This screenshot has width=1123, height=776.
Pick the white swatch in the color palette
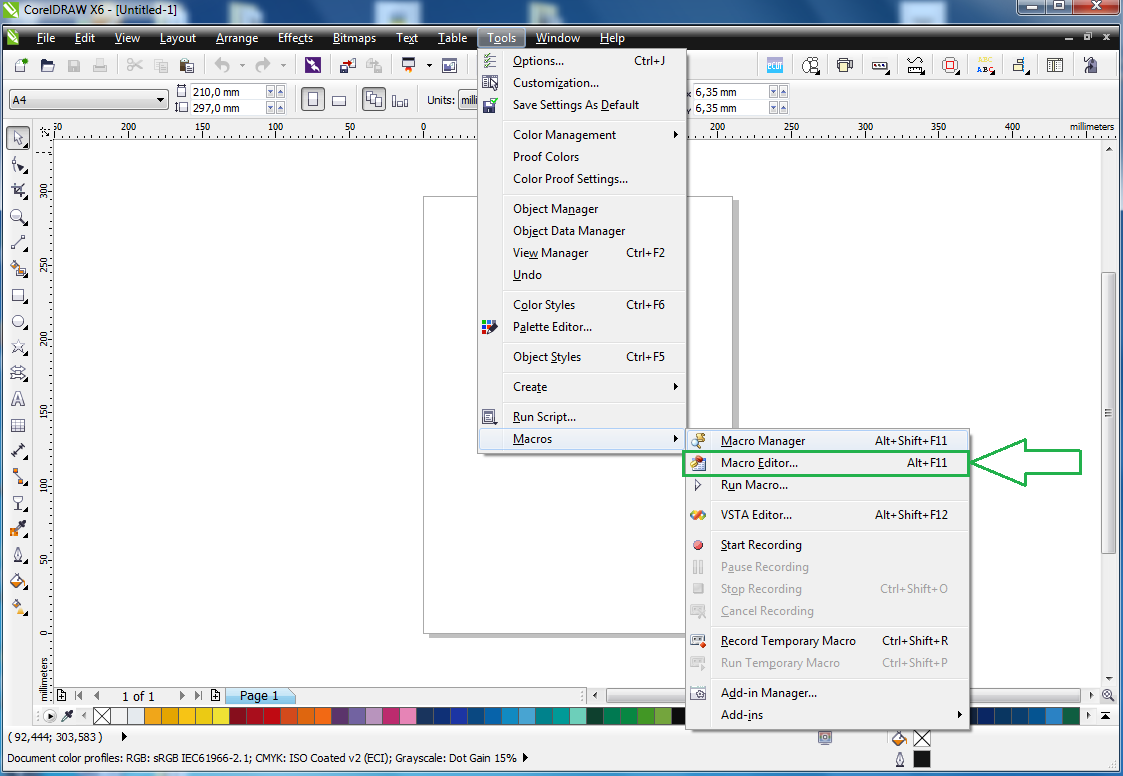pos(120,715)
